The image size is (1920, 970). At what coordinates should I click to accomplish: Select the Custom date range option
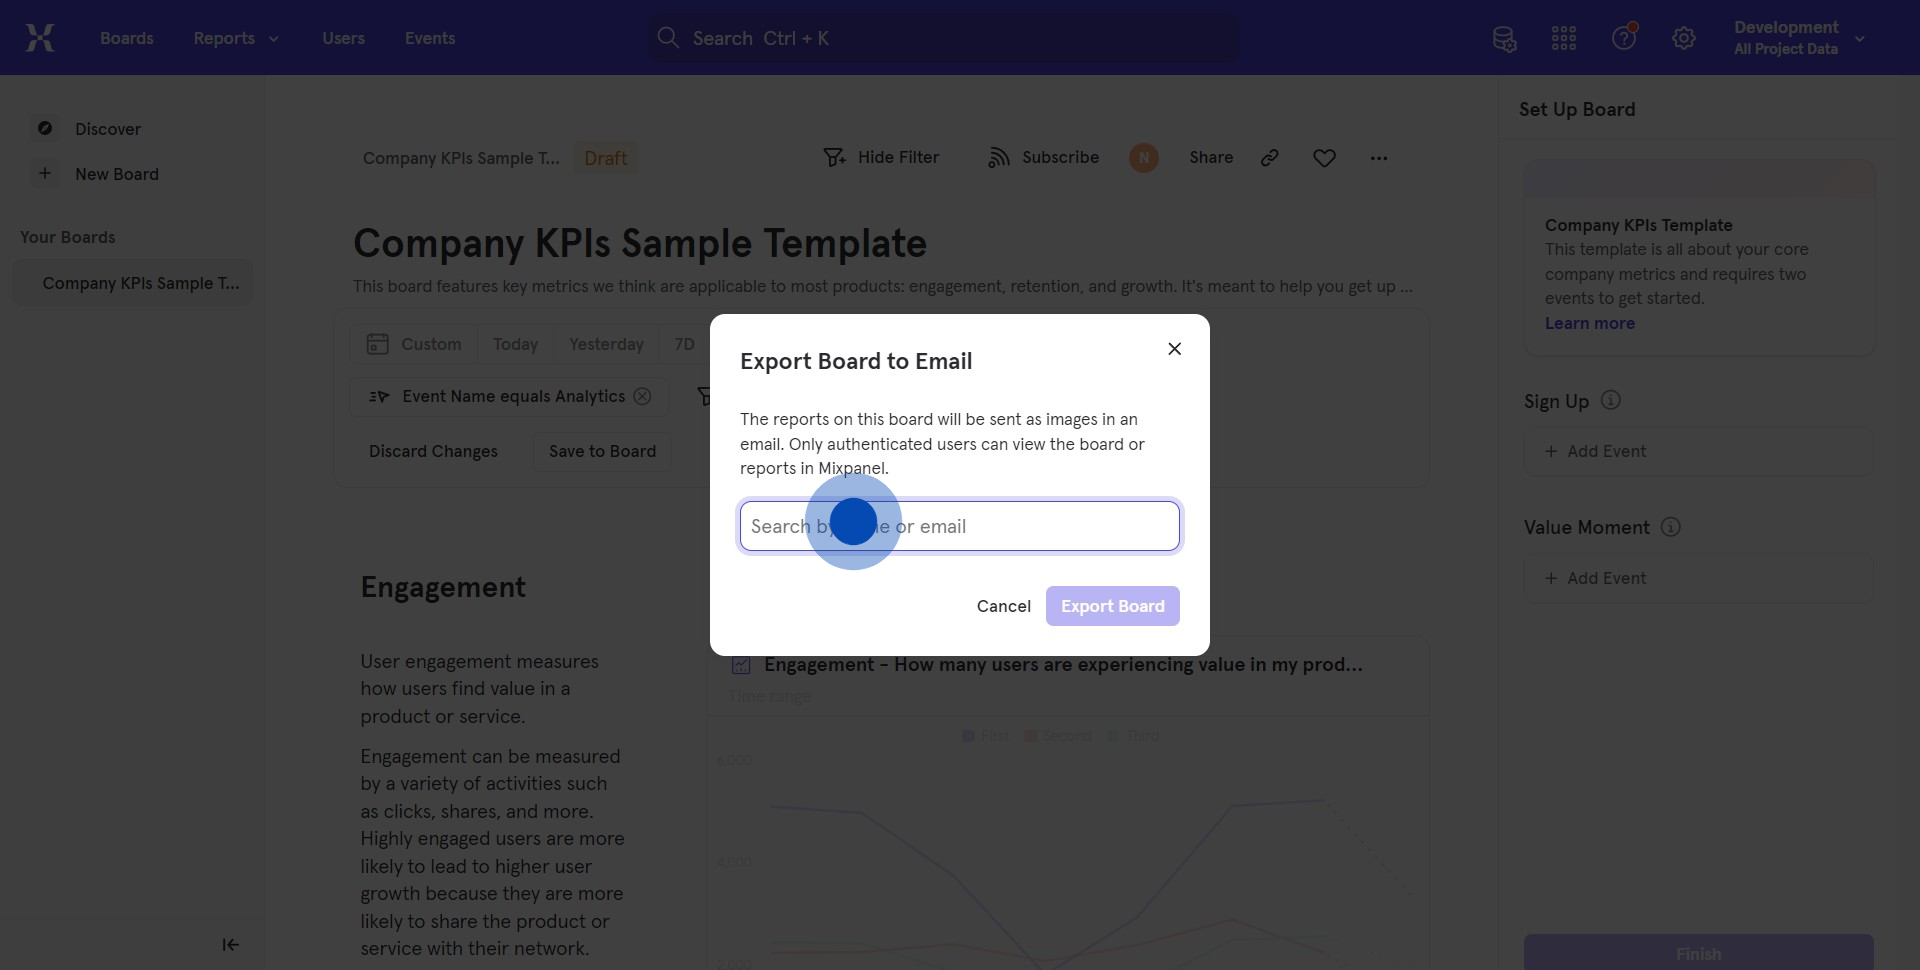414,344
